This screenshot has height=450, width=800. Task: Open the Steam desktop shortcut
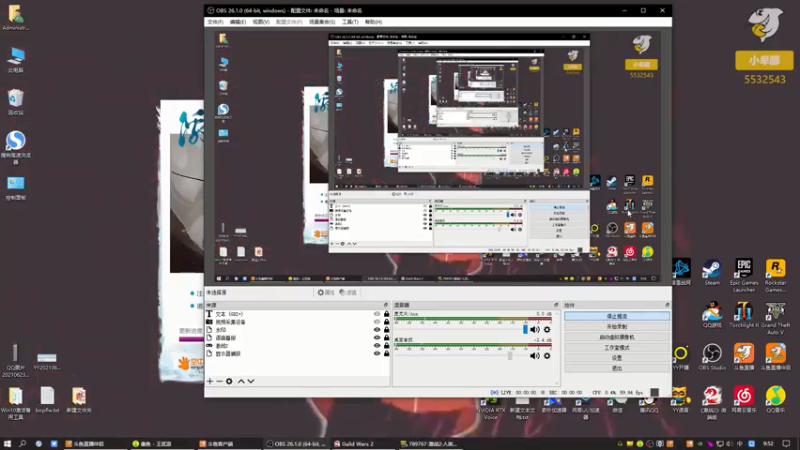pos(712,272)
